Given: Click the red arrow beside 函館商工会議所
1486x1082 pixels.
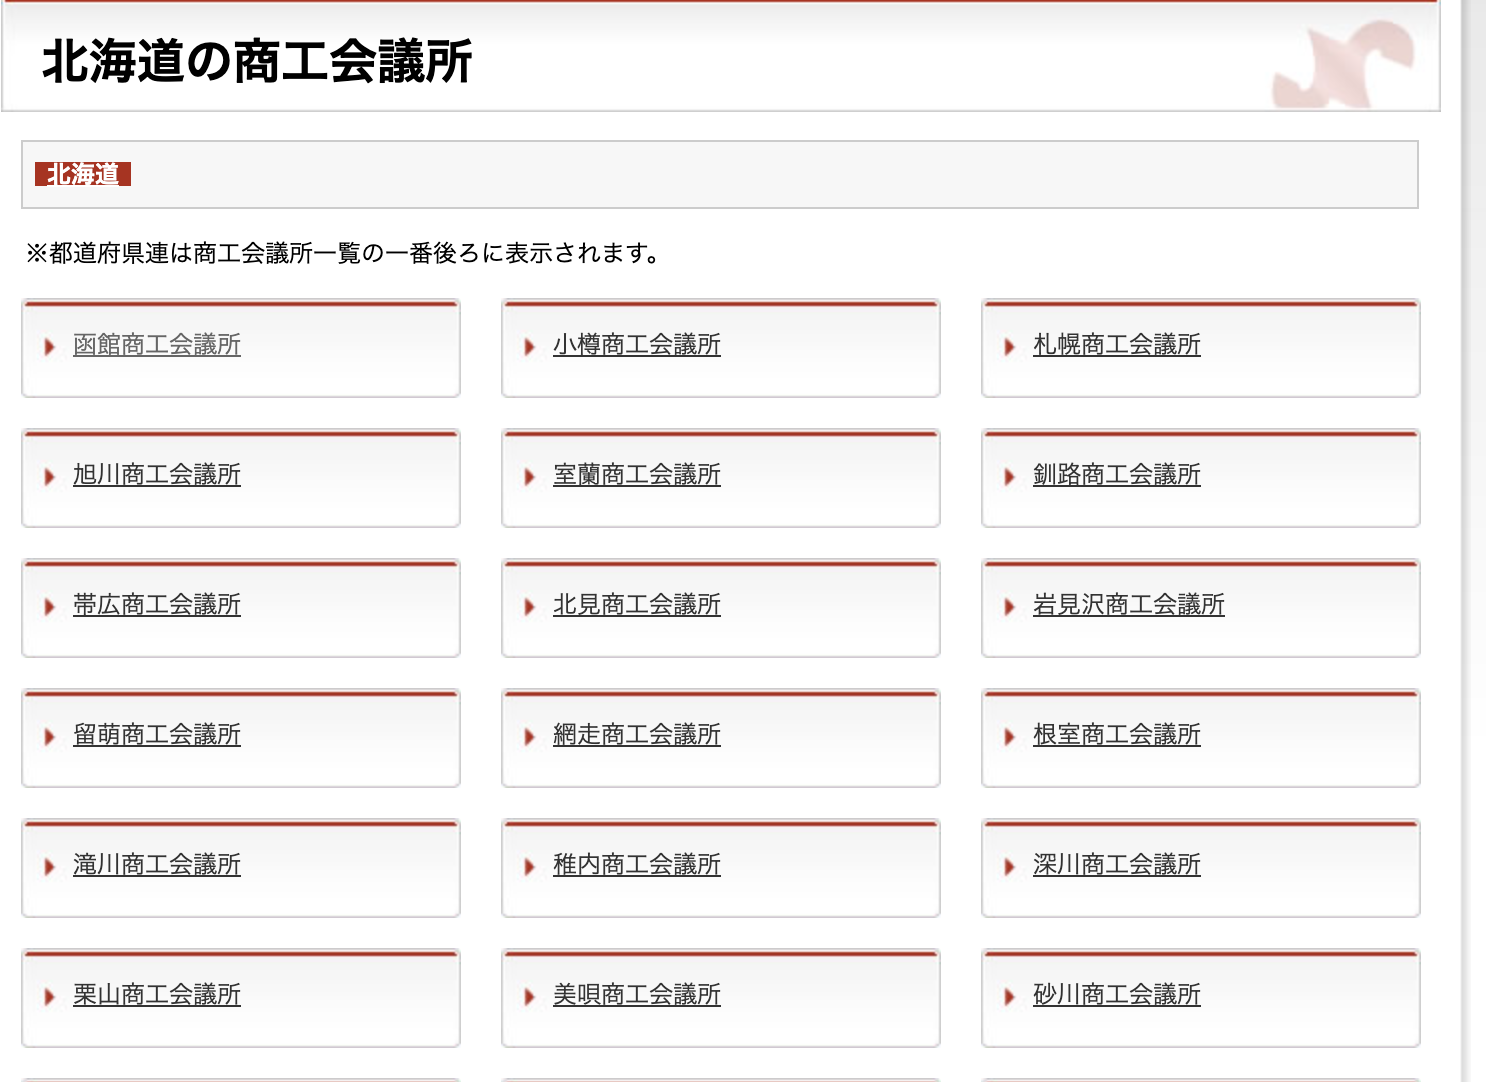Looking at the screenshot, I should (49, 347).
